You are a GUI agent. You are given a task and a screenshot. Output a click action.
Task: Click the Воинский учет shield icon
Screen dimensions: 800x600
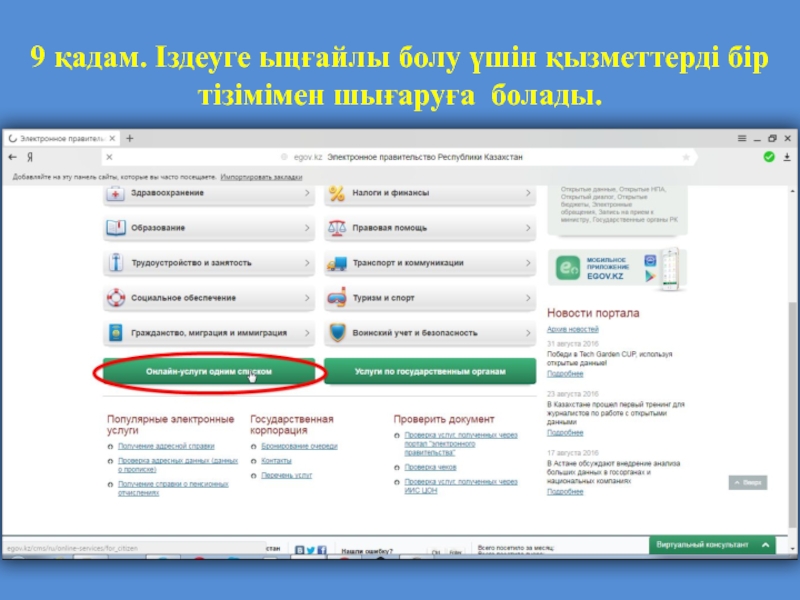click(x=337, y=332)
